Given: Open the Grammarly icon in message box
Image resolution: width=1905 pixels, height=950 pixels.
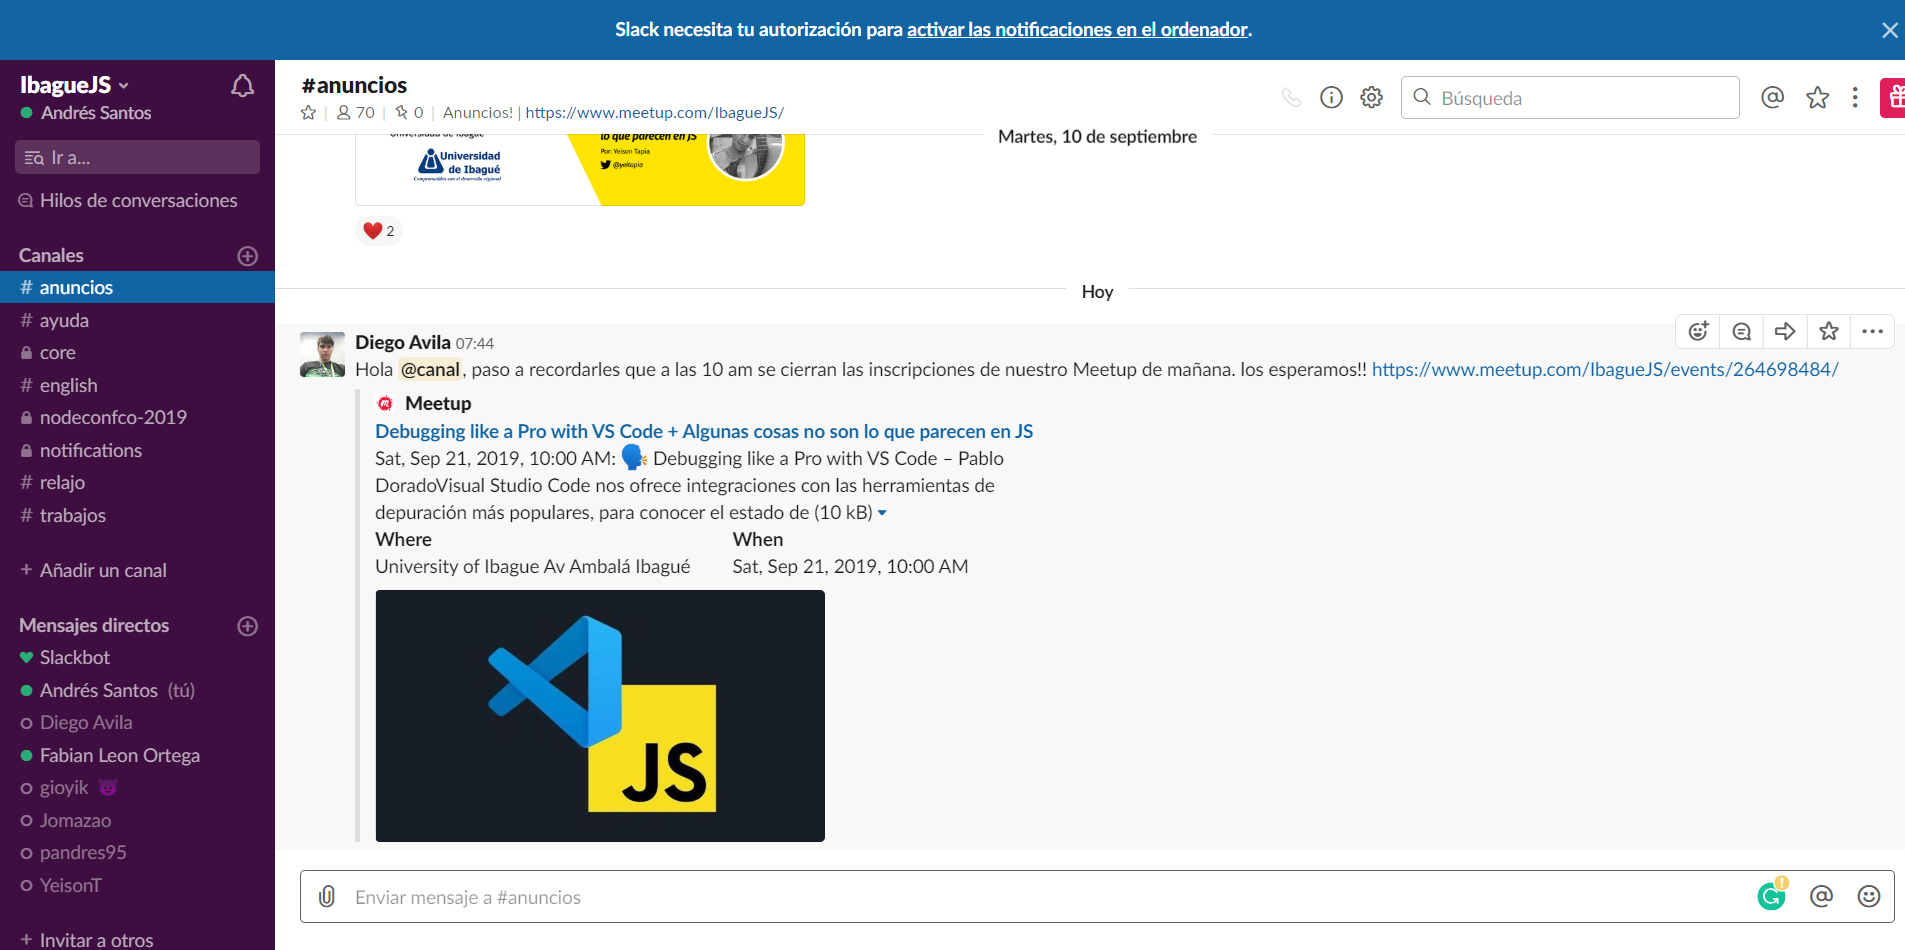Looking at the screenshot, I should pyautogui.click(x=1772, y=896).
